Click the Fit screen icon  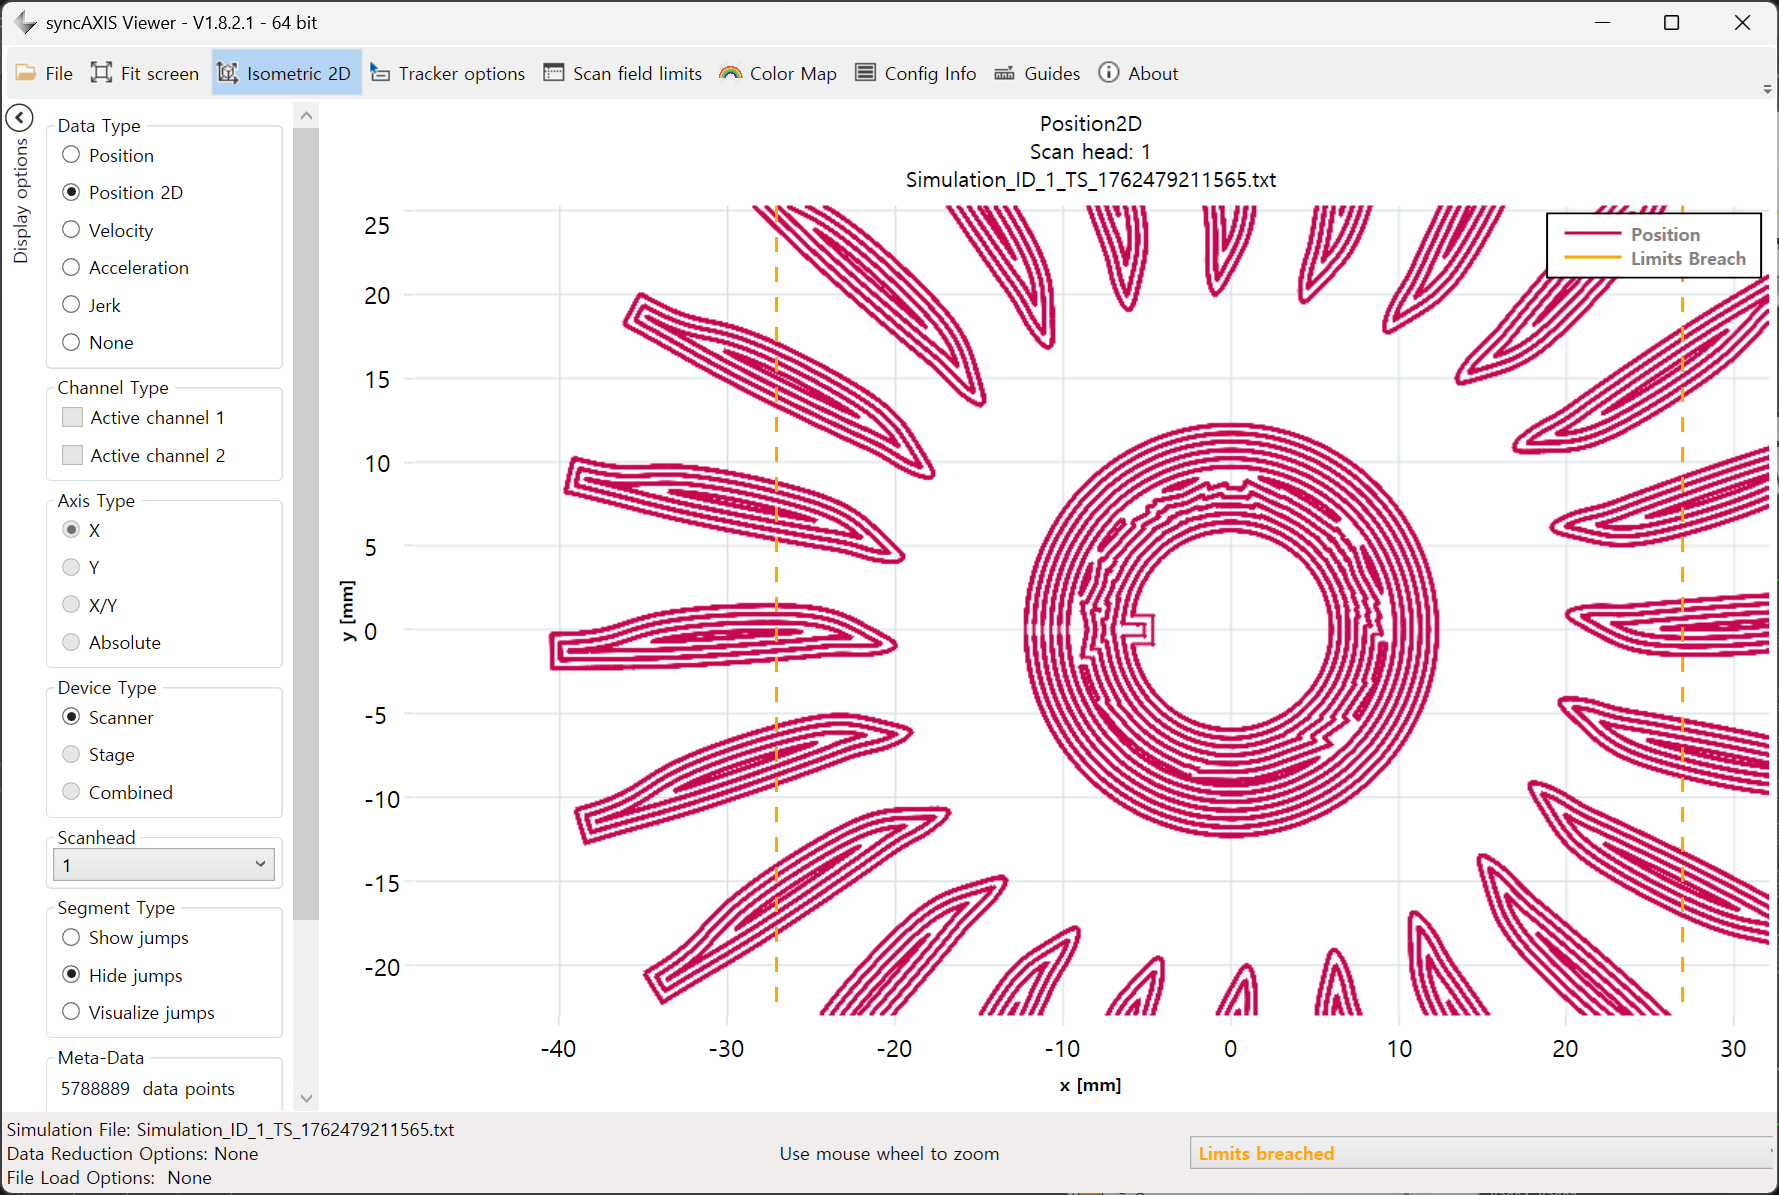pos(101,73)
